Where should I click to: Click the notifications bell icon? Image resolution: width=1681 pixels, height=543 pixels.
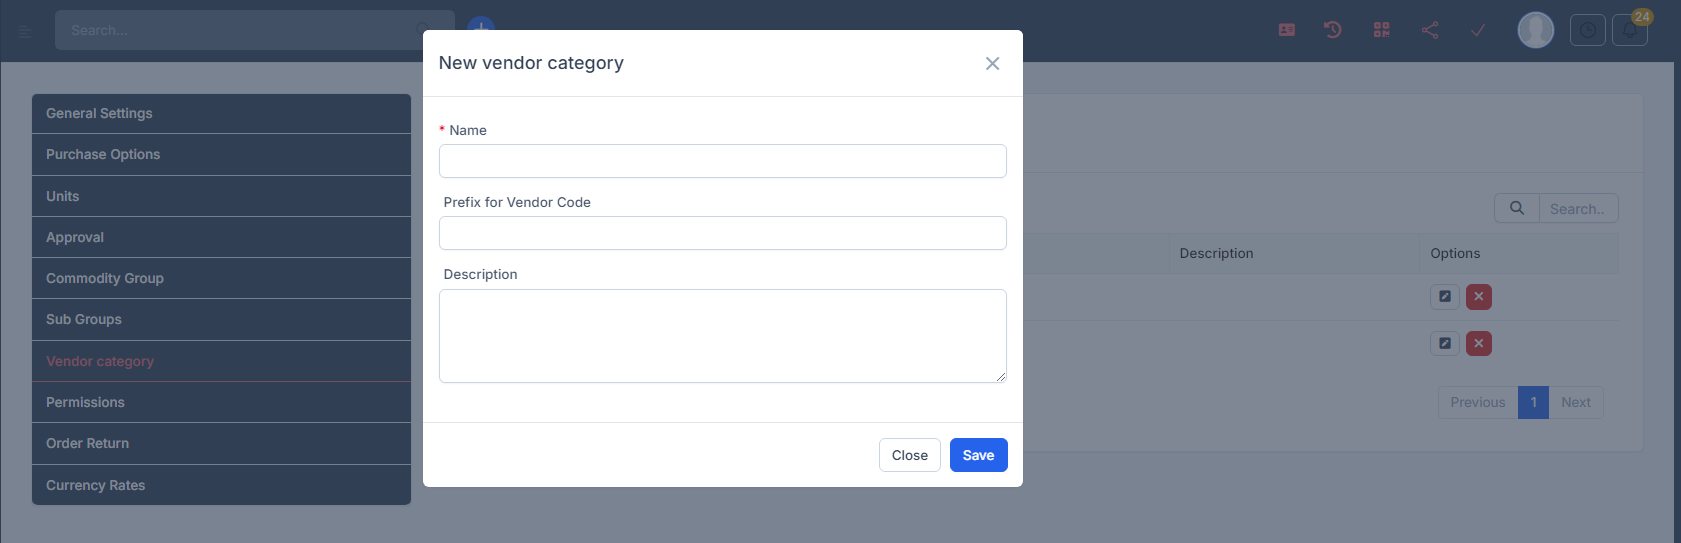tap(1629, 31)
